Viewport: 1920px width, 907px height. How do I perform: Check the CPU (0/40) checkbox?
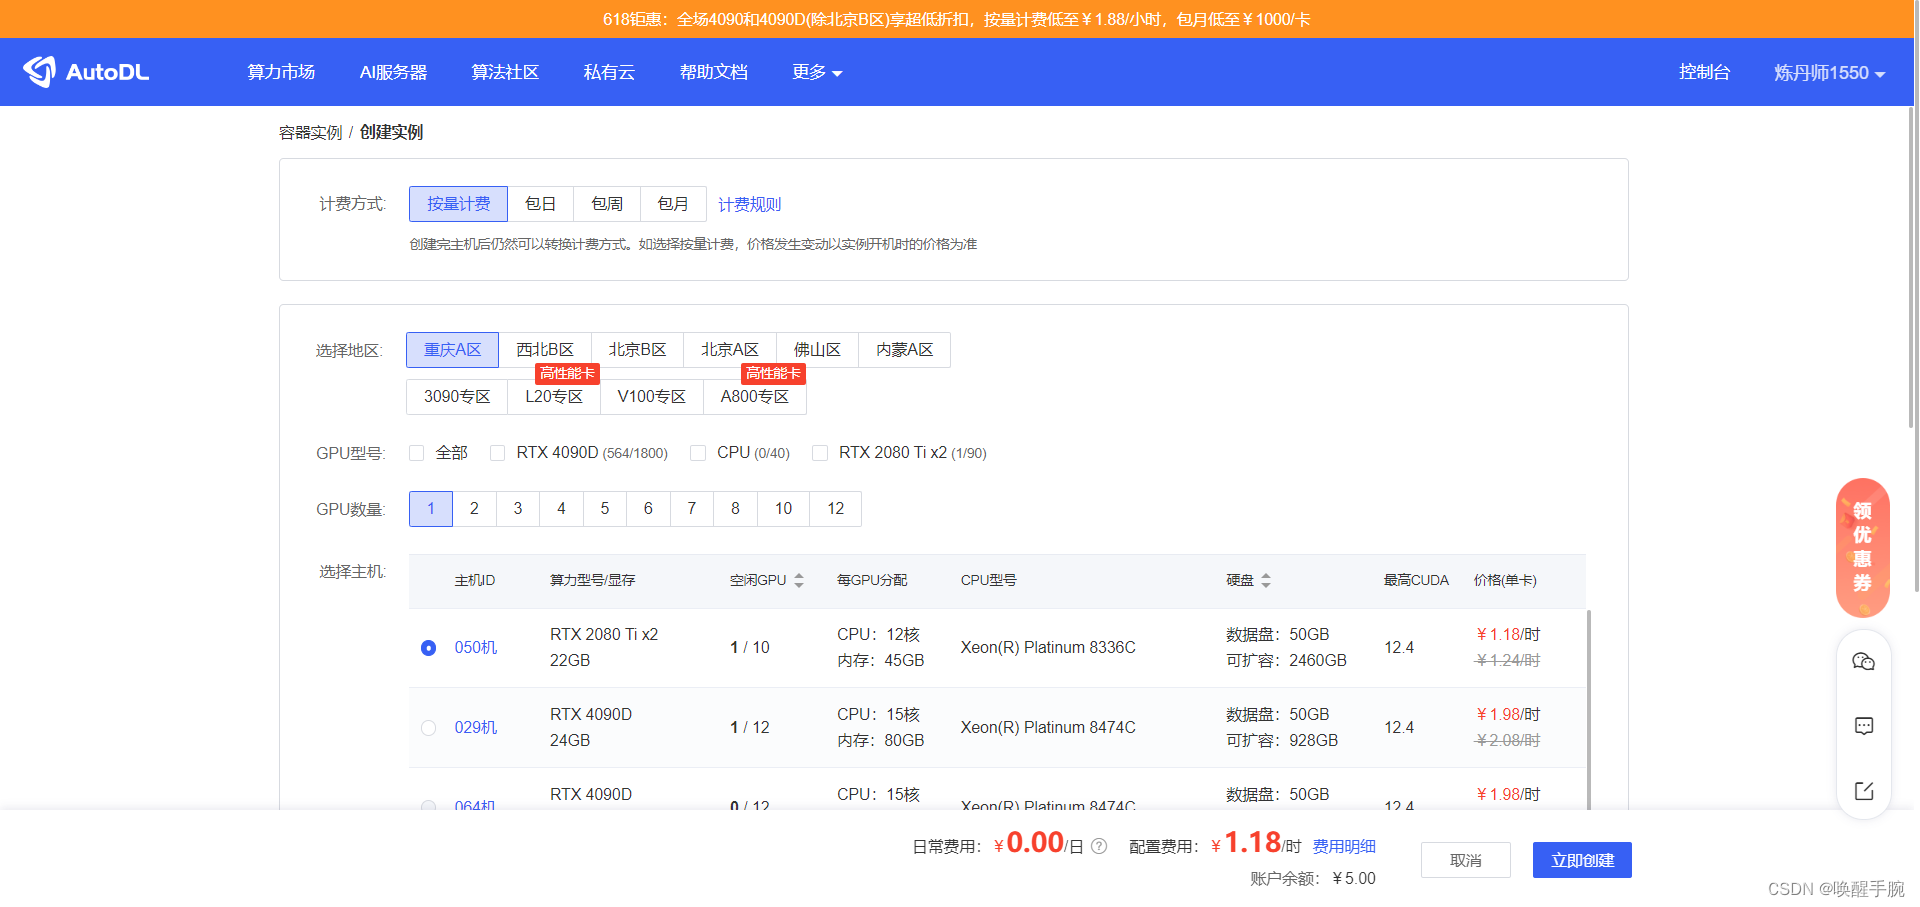pyautogui.click(x=698, y=453)
